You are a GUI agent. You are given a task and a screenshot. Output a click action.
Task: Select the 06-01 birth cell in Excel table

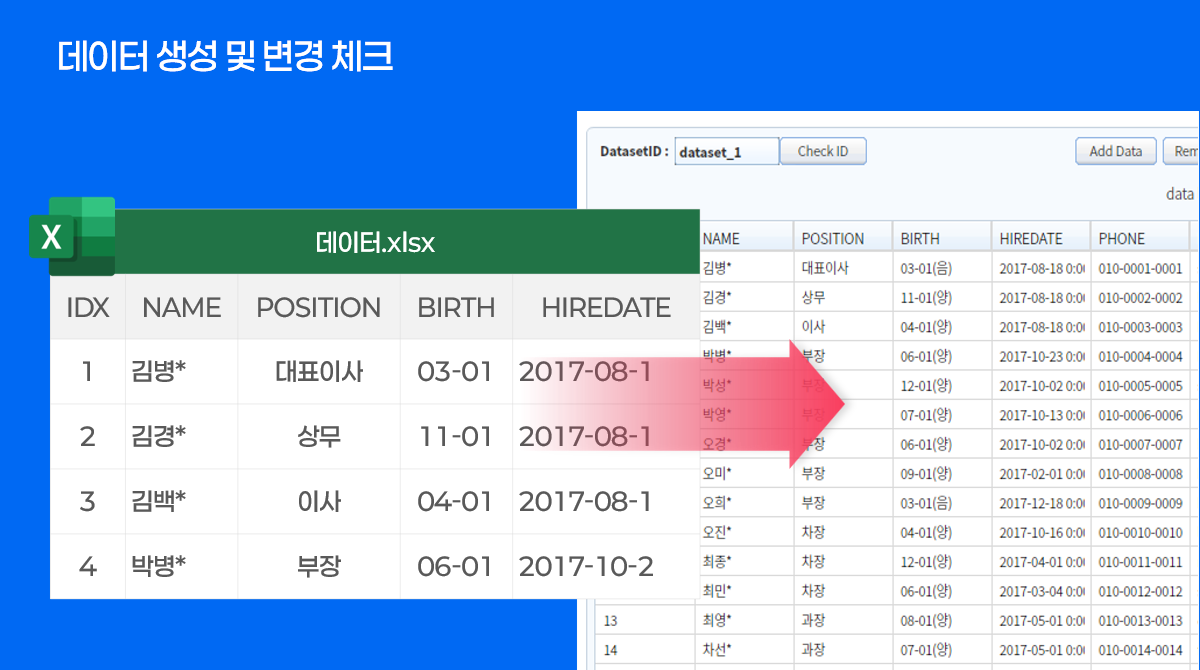(456, 566)
